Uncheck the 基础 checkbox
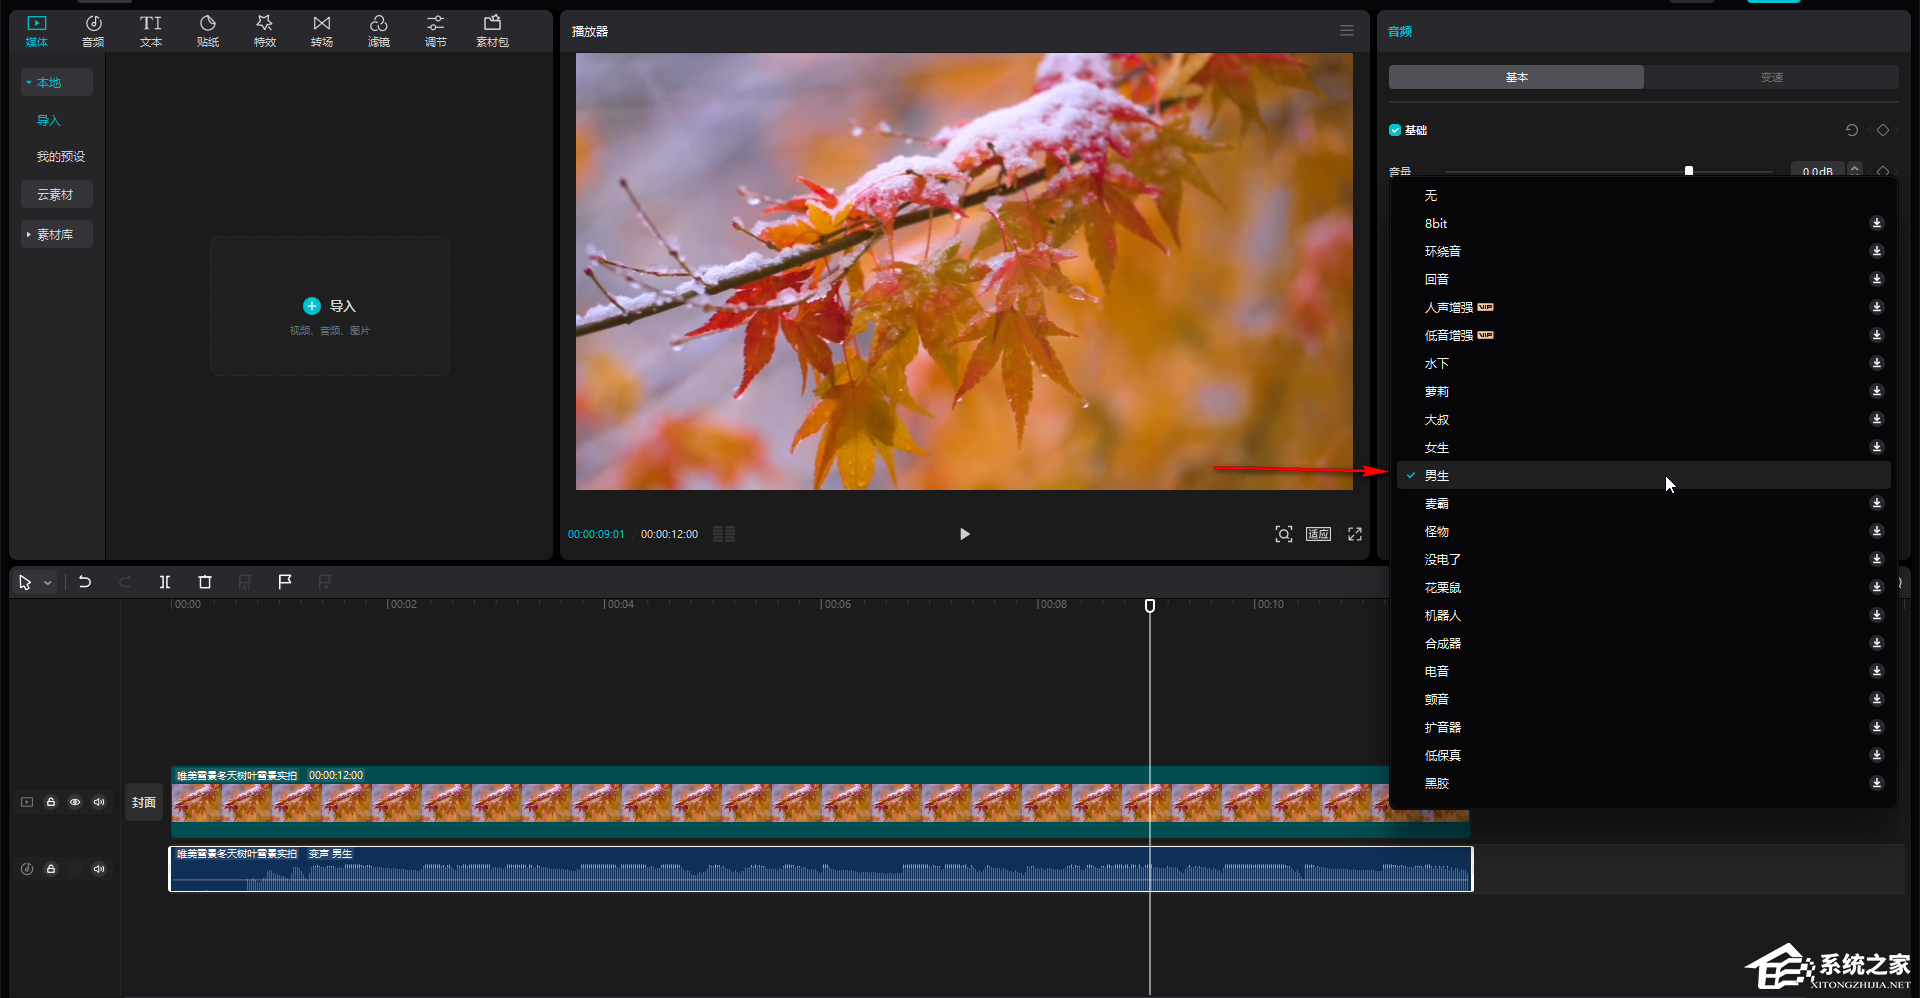1920x998 pixels. pos(1395,130)
